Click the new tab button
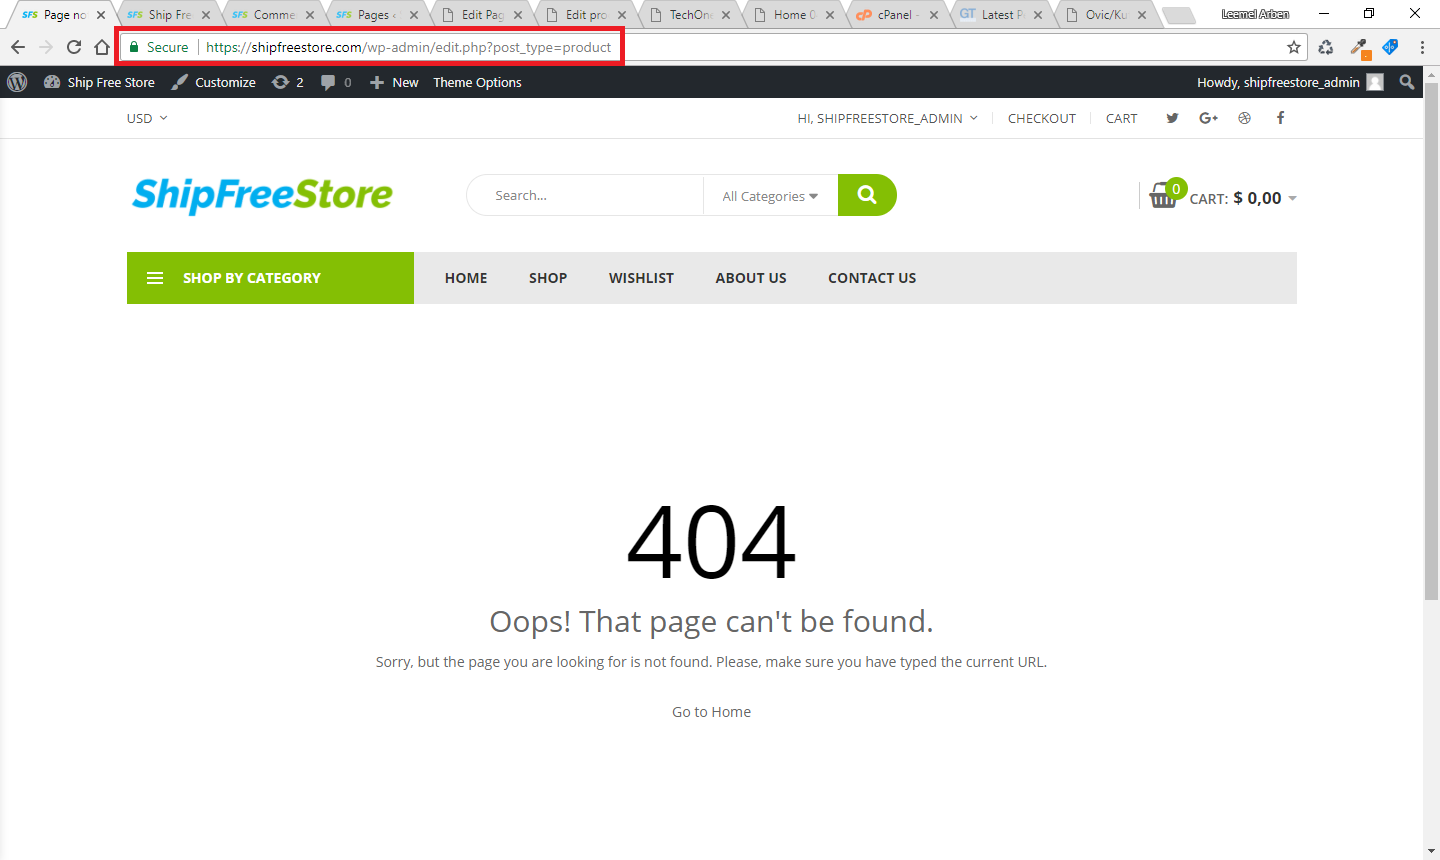The width and height of the screenshot is (1440, 860). coord(1179,15)
